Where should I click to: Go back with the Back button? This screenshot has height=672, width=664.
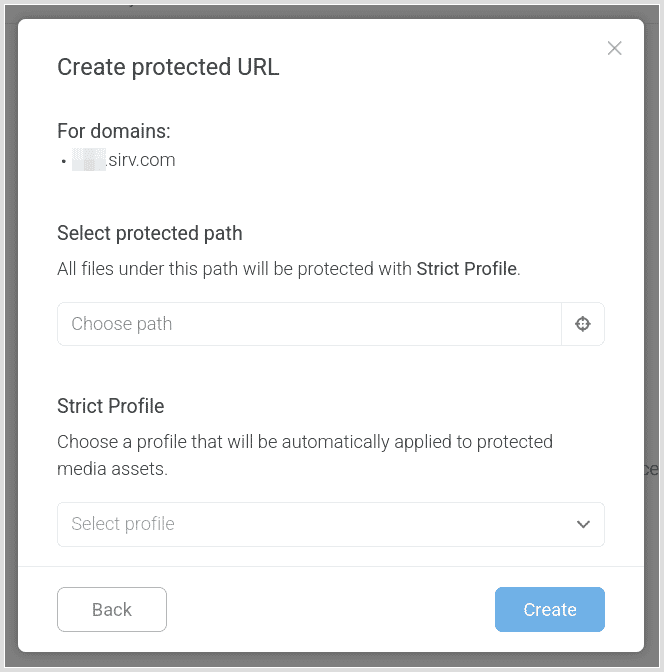click(x=112, y=609)
